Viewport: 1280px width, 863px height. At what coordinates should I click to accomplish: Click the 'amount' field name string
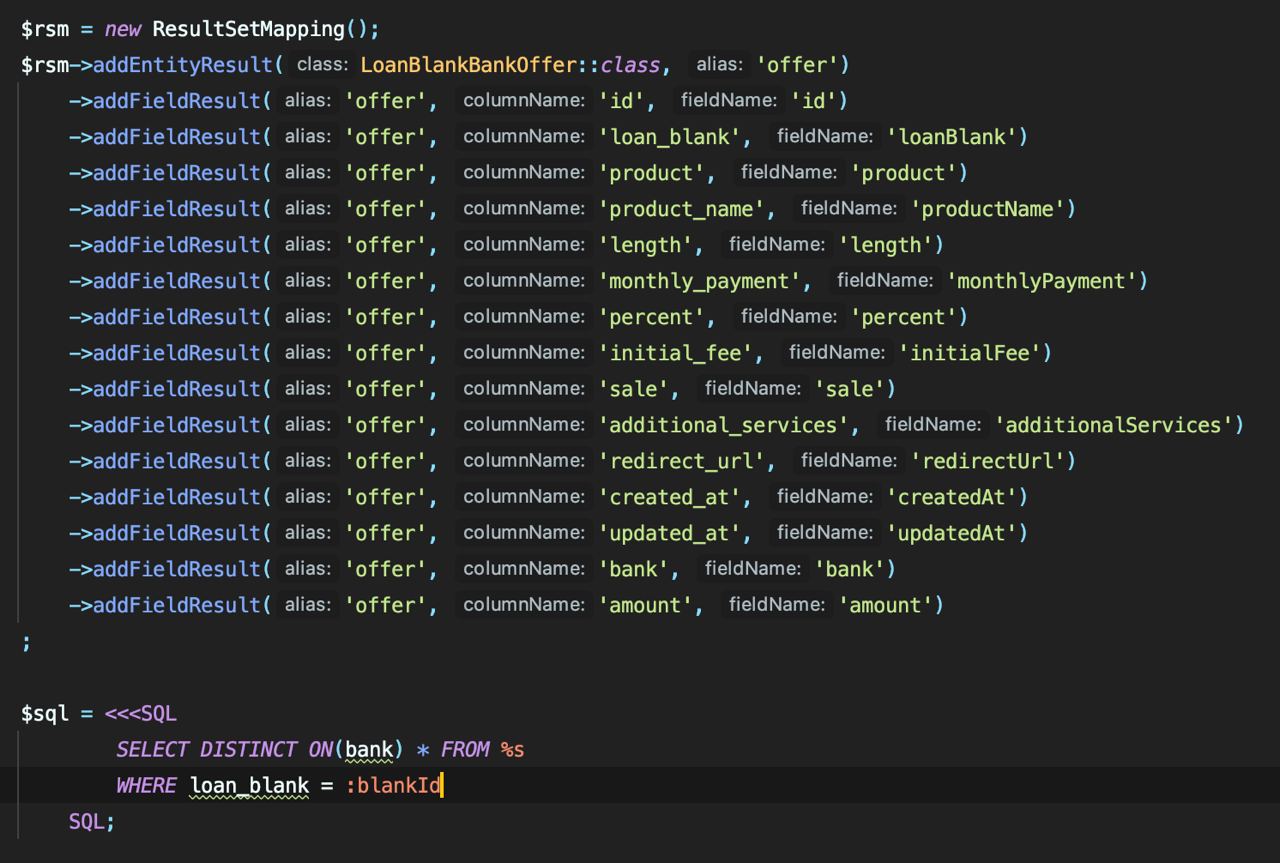(886, 605)
